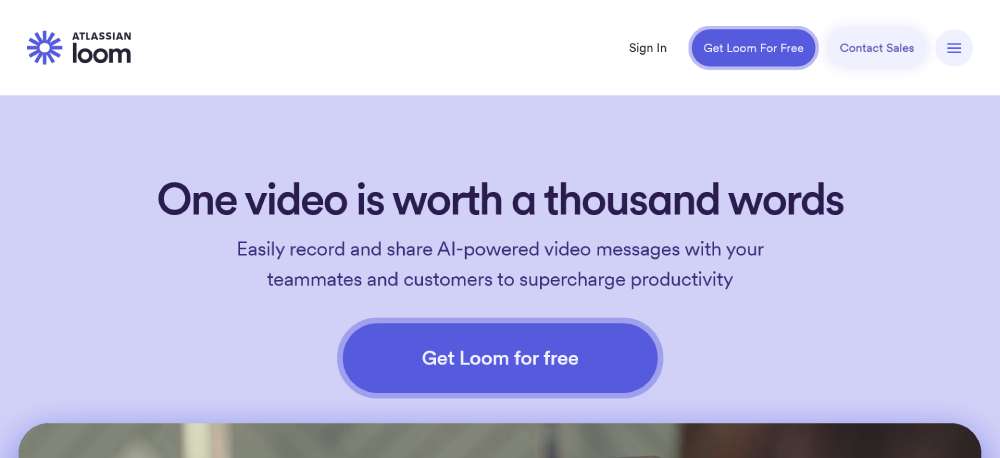Show more navigation options via circular menu button
This screenshot has height=458, width=1000.
(x=953, y=48)
